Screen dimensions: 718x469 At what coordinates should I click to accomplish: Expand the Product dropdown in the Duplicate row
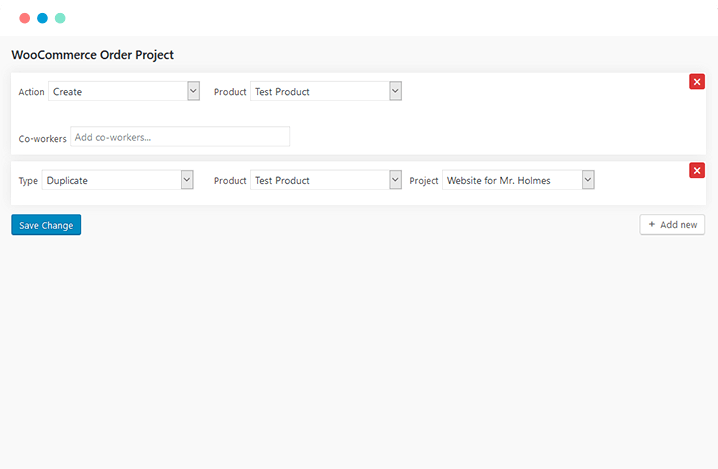[326, 180]
